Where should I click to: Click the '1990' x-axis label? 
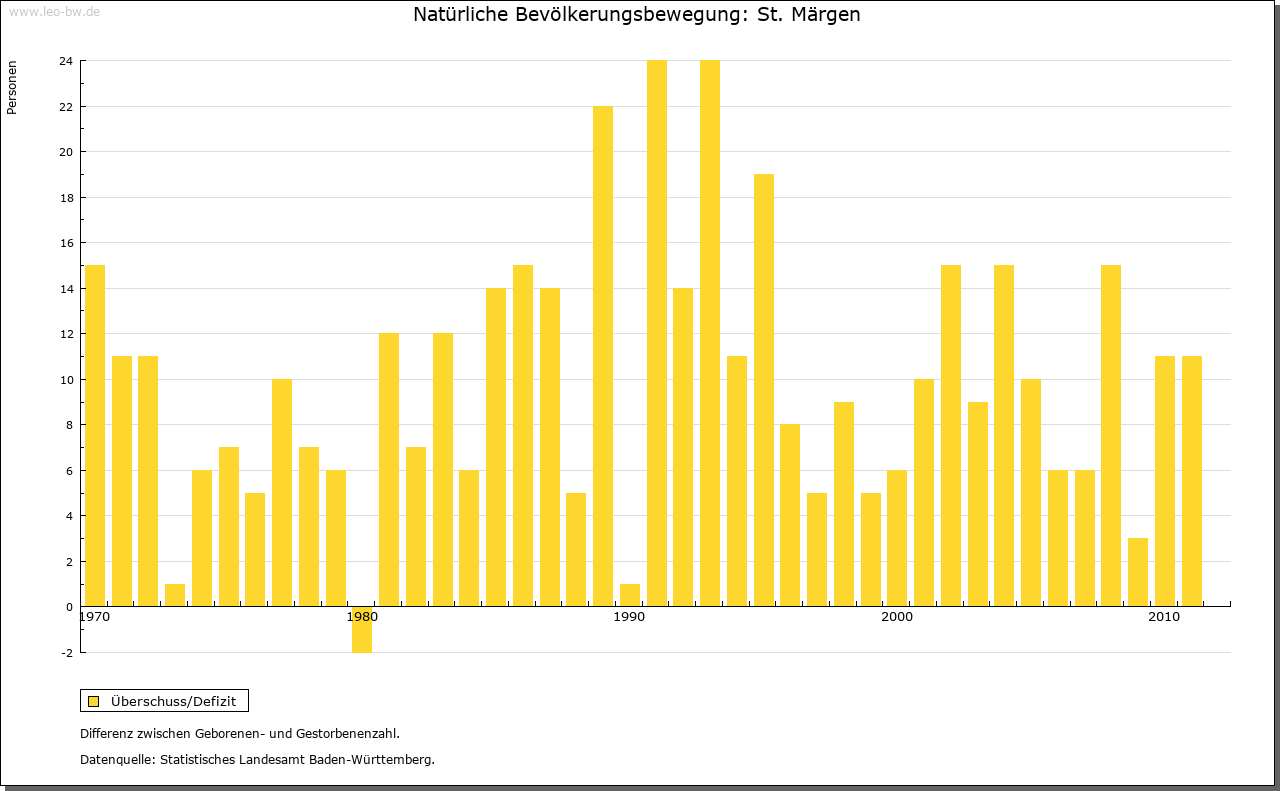(629, 617)
